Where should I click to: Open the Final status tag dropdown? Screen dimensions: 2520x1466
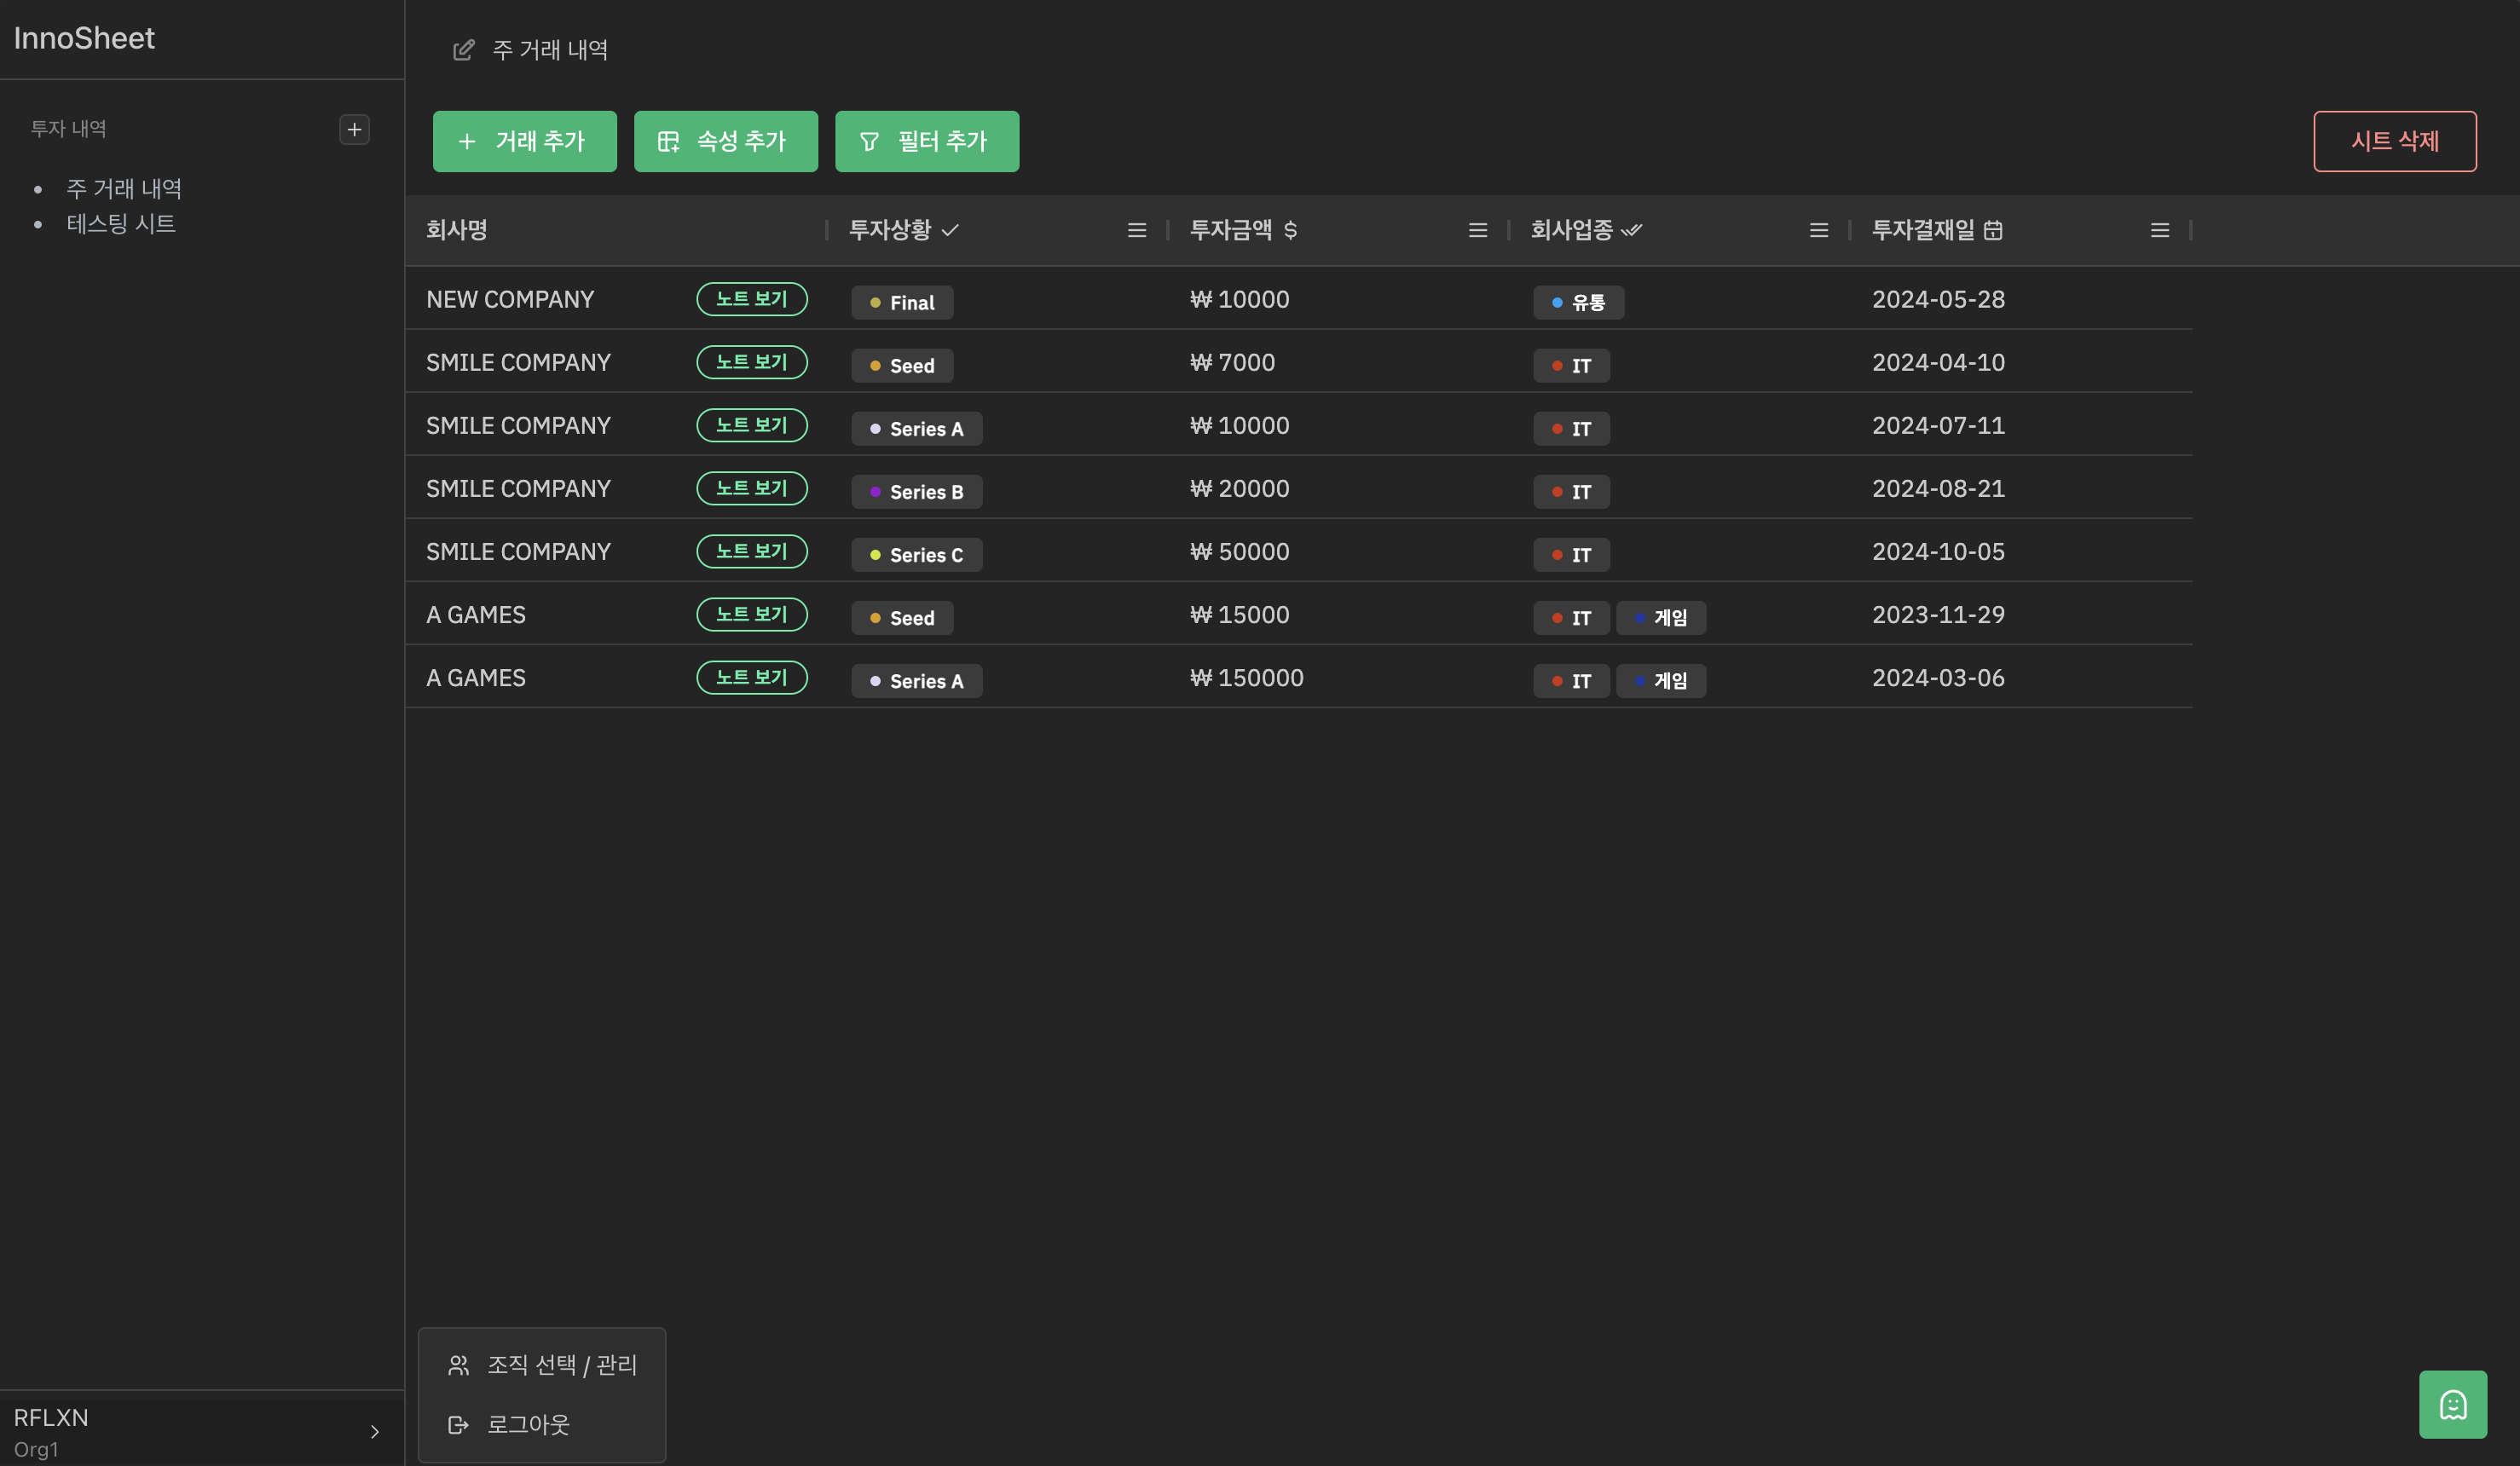[x=902, y=302]
